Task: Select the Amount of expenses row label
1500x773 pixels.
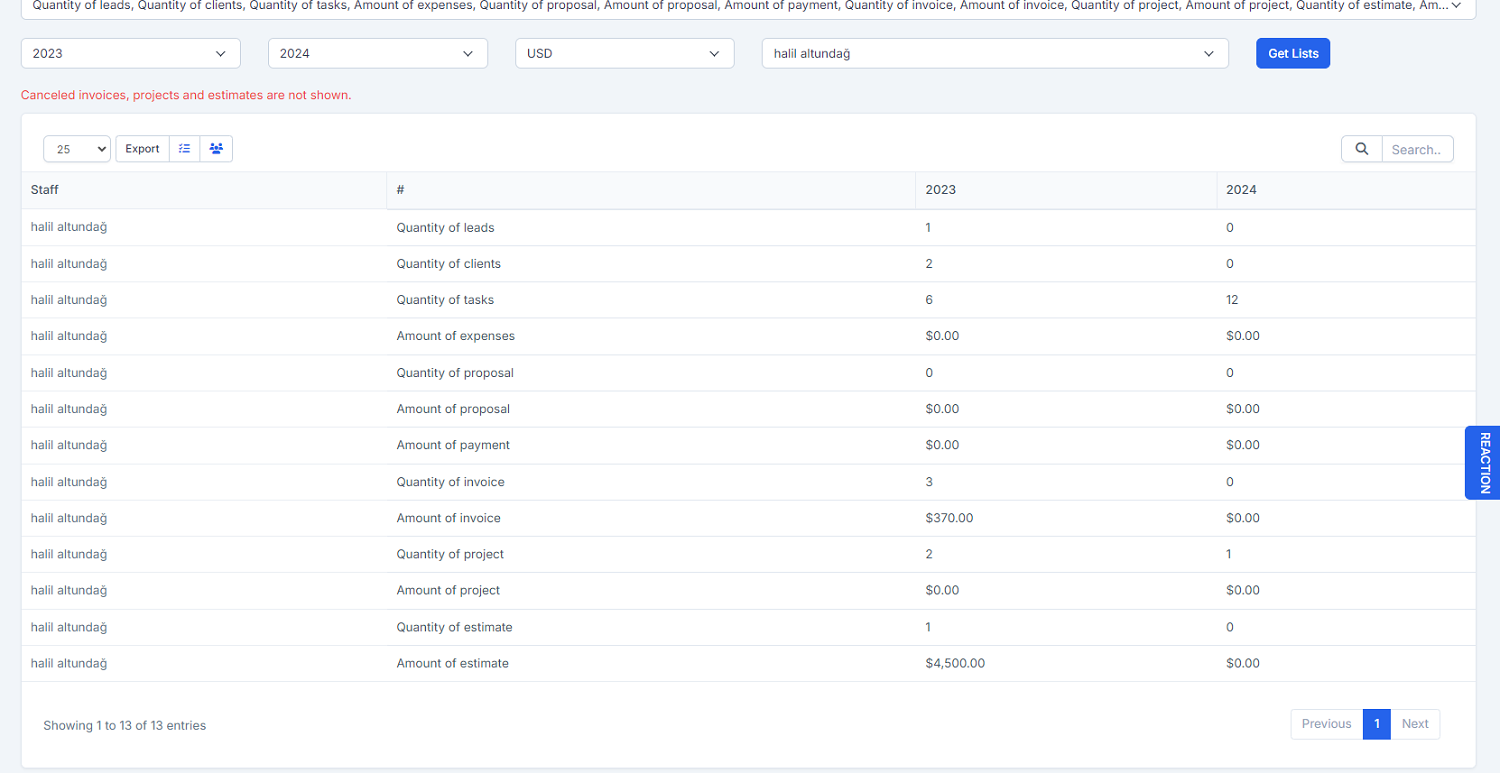Action: tap(455, 336)
